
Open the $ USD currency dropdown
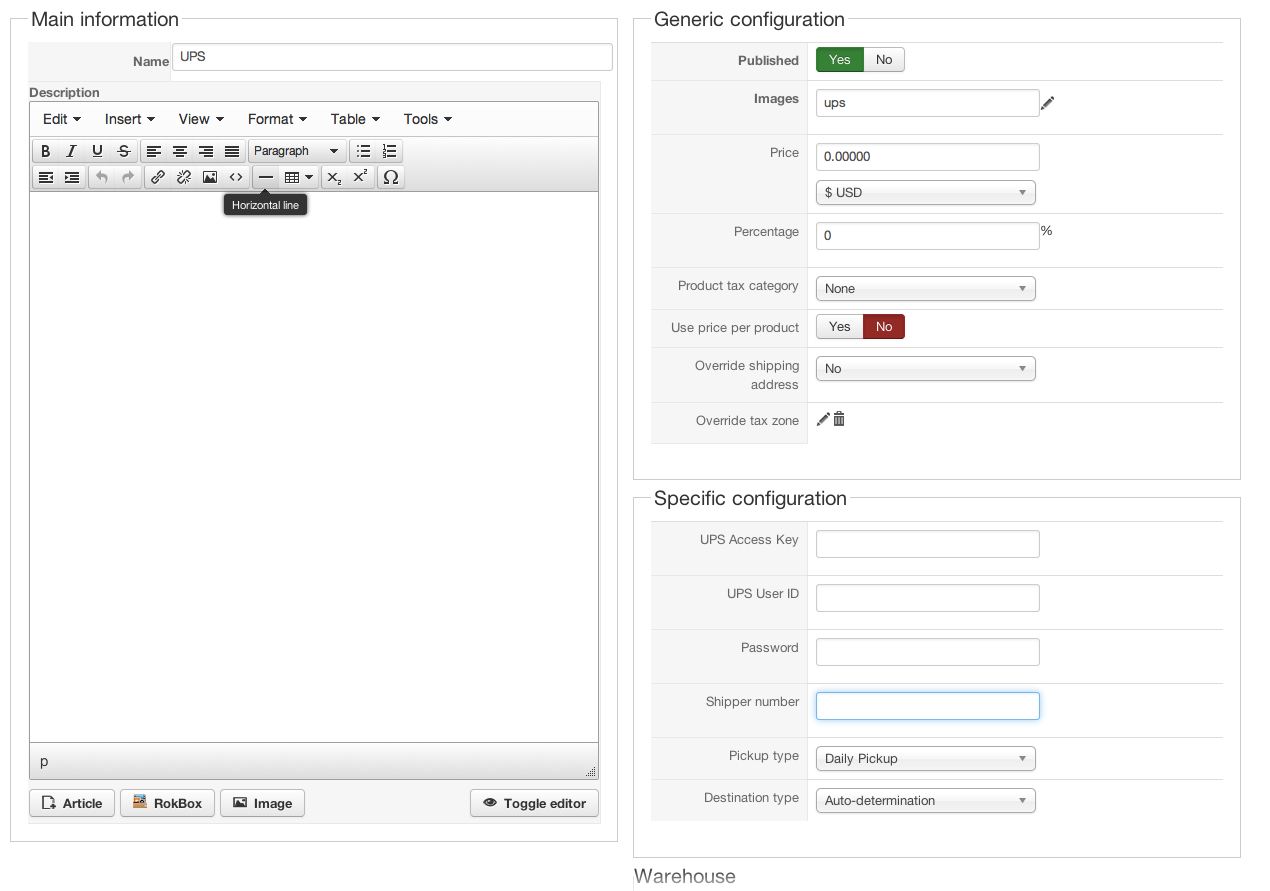click(x=926, y=192)
